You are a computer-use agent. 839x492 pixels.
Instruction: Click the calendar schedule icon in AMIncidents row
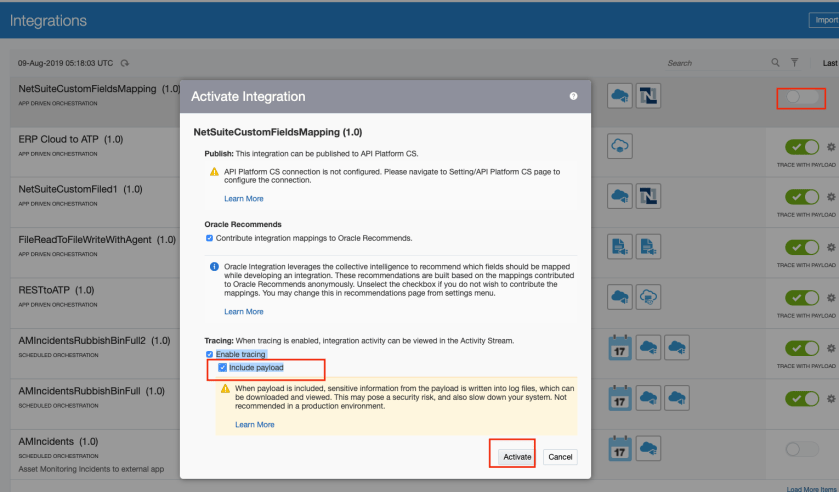coord(620,451)
